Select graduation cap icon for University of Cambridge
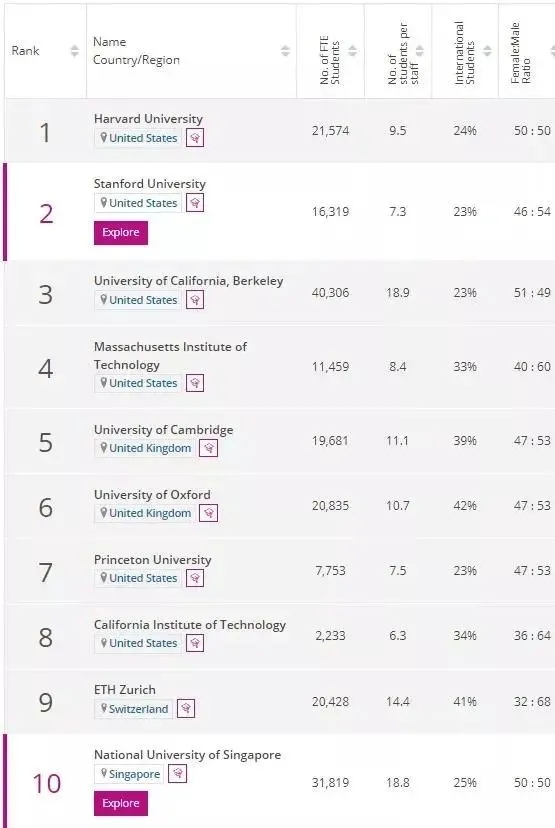 click(209, 448)
